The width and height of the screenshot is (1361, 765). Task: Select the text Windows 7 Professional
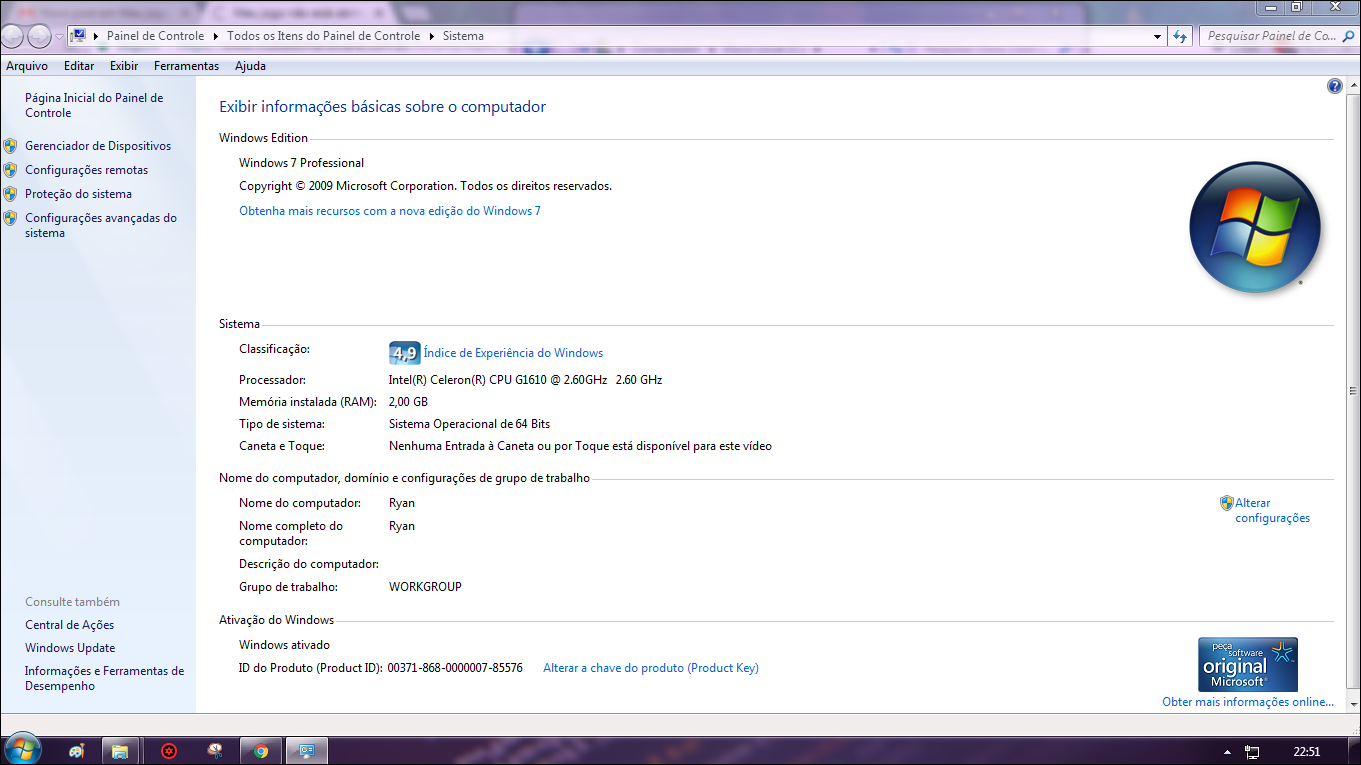tap(301, 163)
